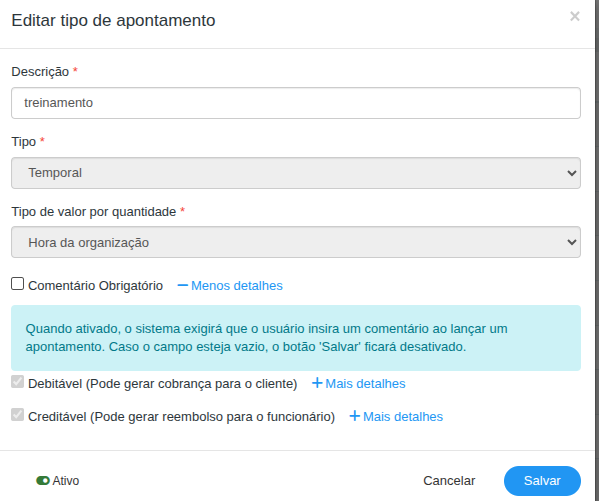
Task: Click the Cancelar button
Action: (449, 480)
